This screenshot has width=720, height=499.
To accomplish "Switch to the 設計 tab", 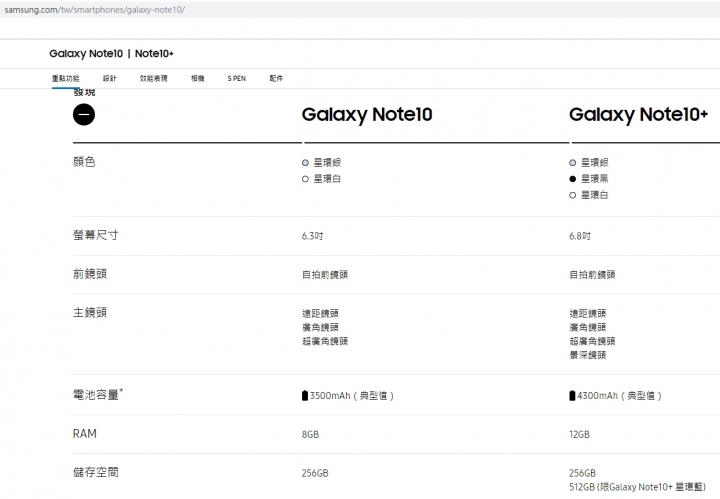I will tap(110, 78).
